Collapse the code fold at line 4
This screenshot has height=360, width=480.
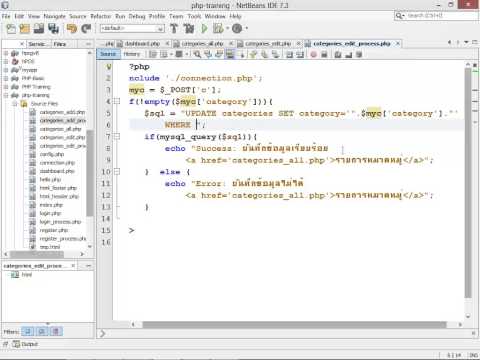click(x=117, y=101)
